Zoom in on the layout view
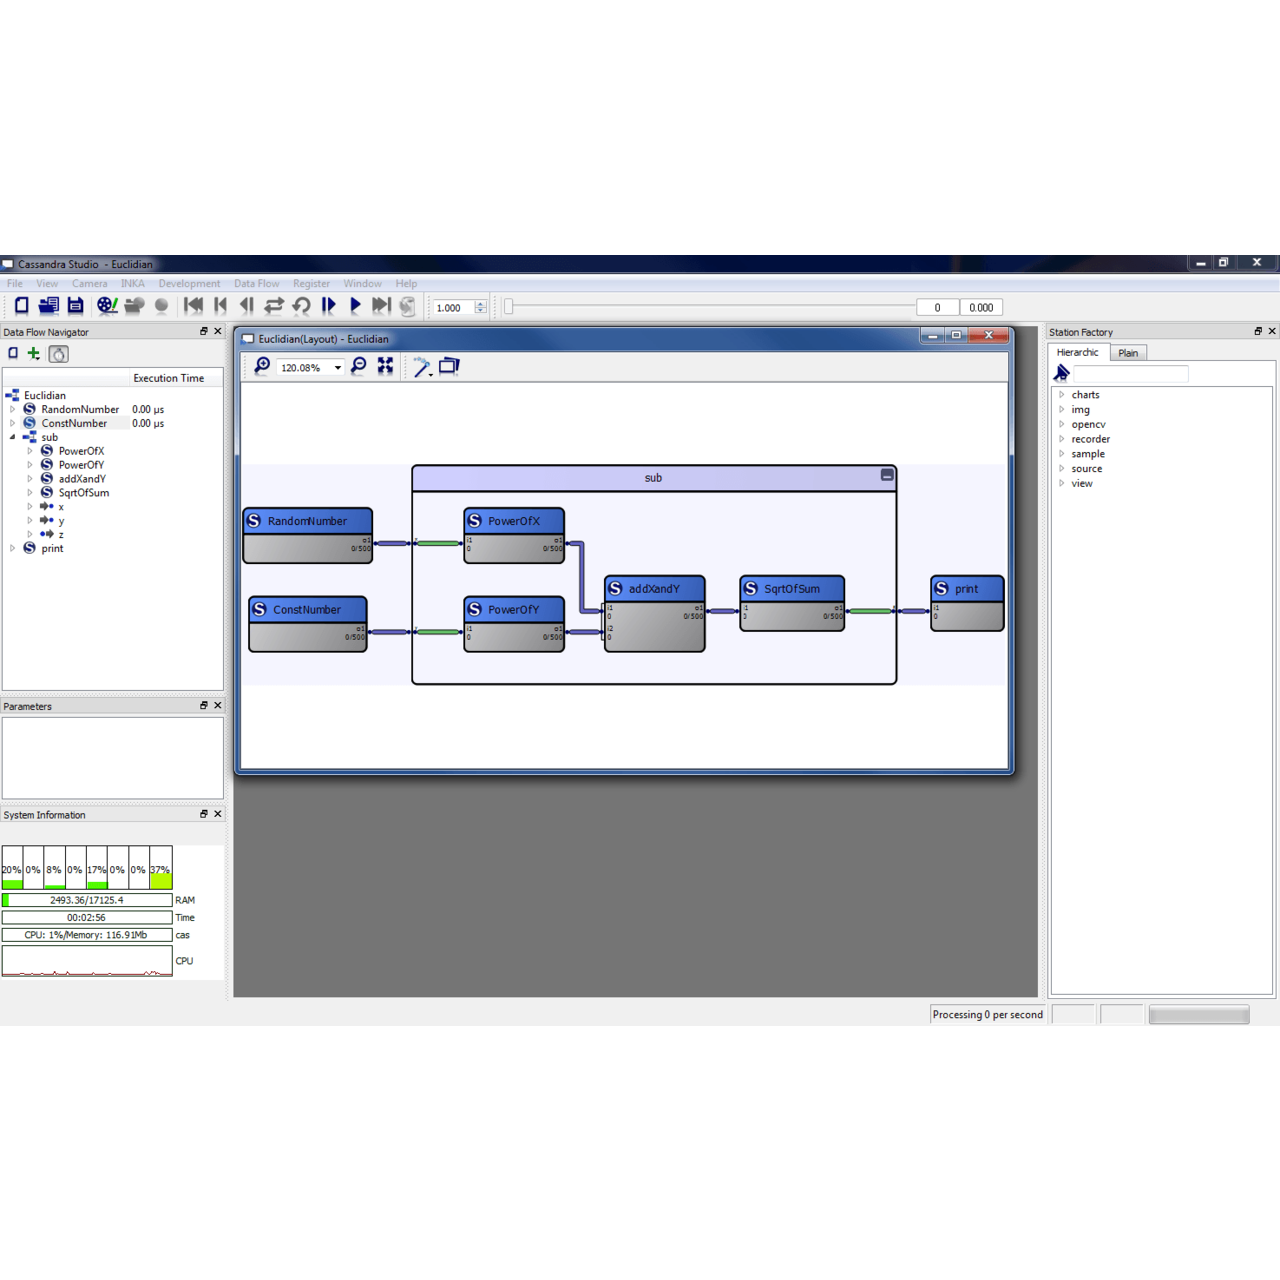 (x=261, y=367)
